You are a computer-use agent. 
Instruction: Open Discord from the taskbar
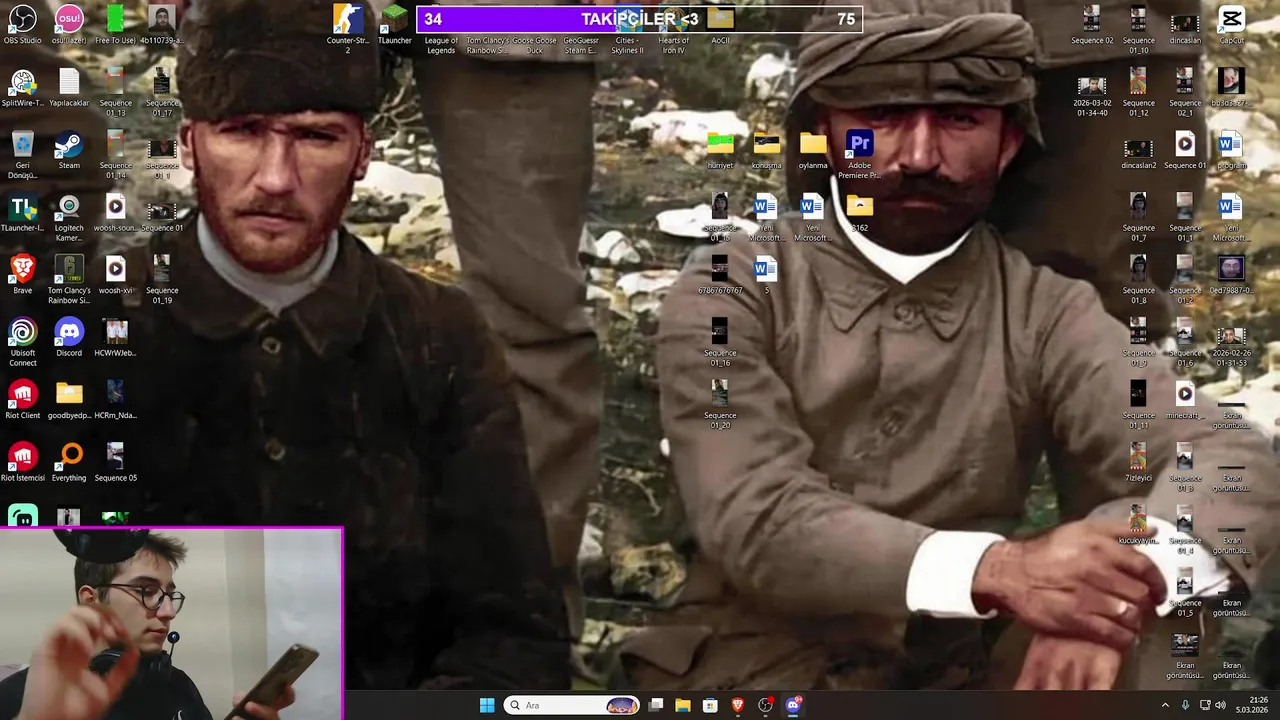[x=793, y=705]
